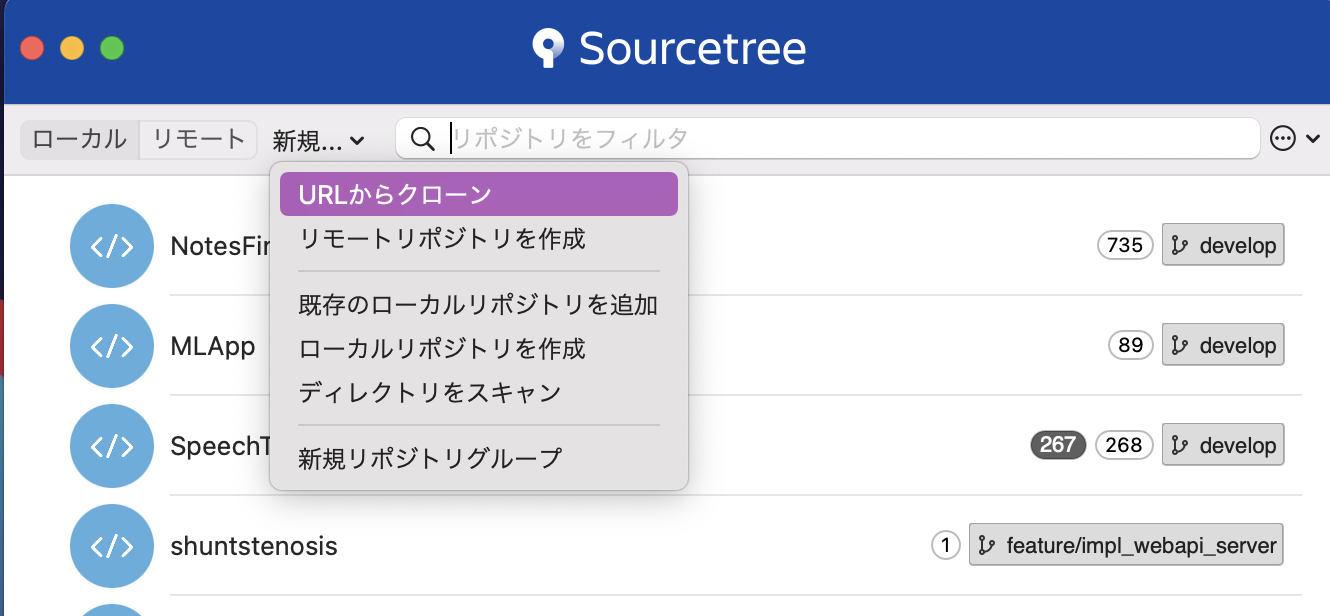Viewport: 1330px width, 616px height.
Task: Choose 既存のローカルリポジトリを追加 option
Action: 478,305
